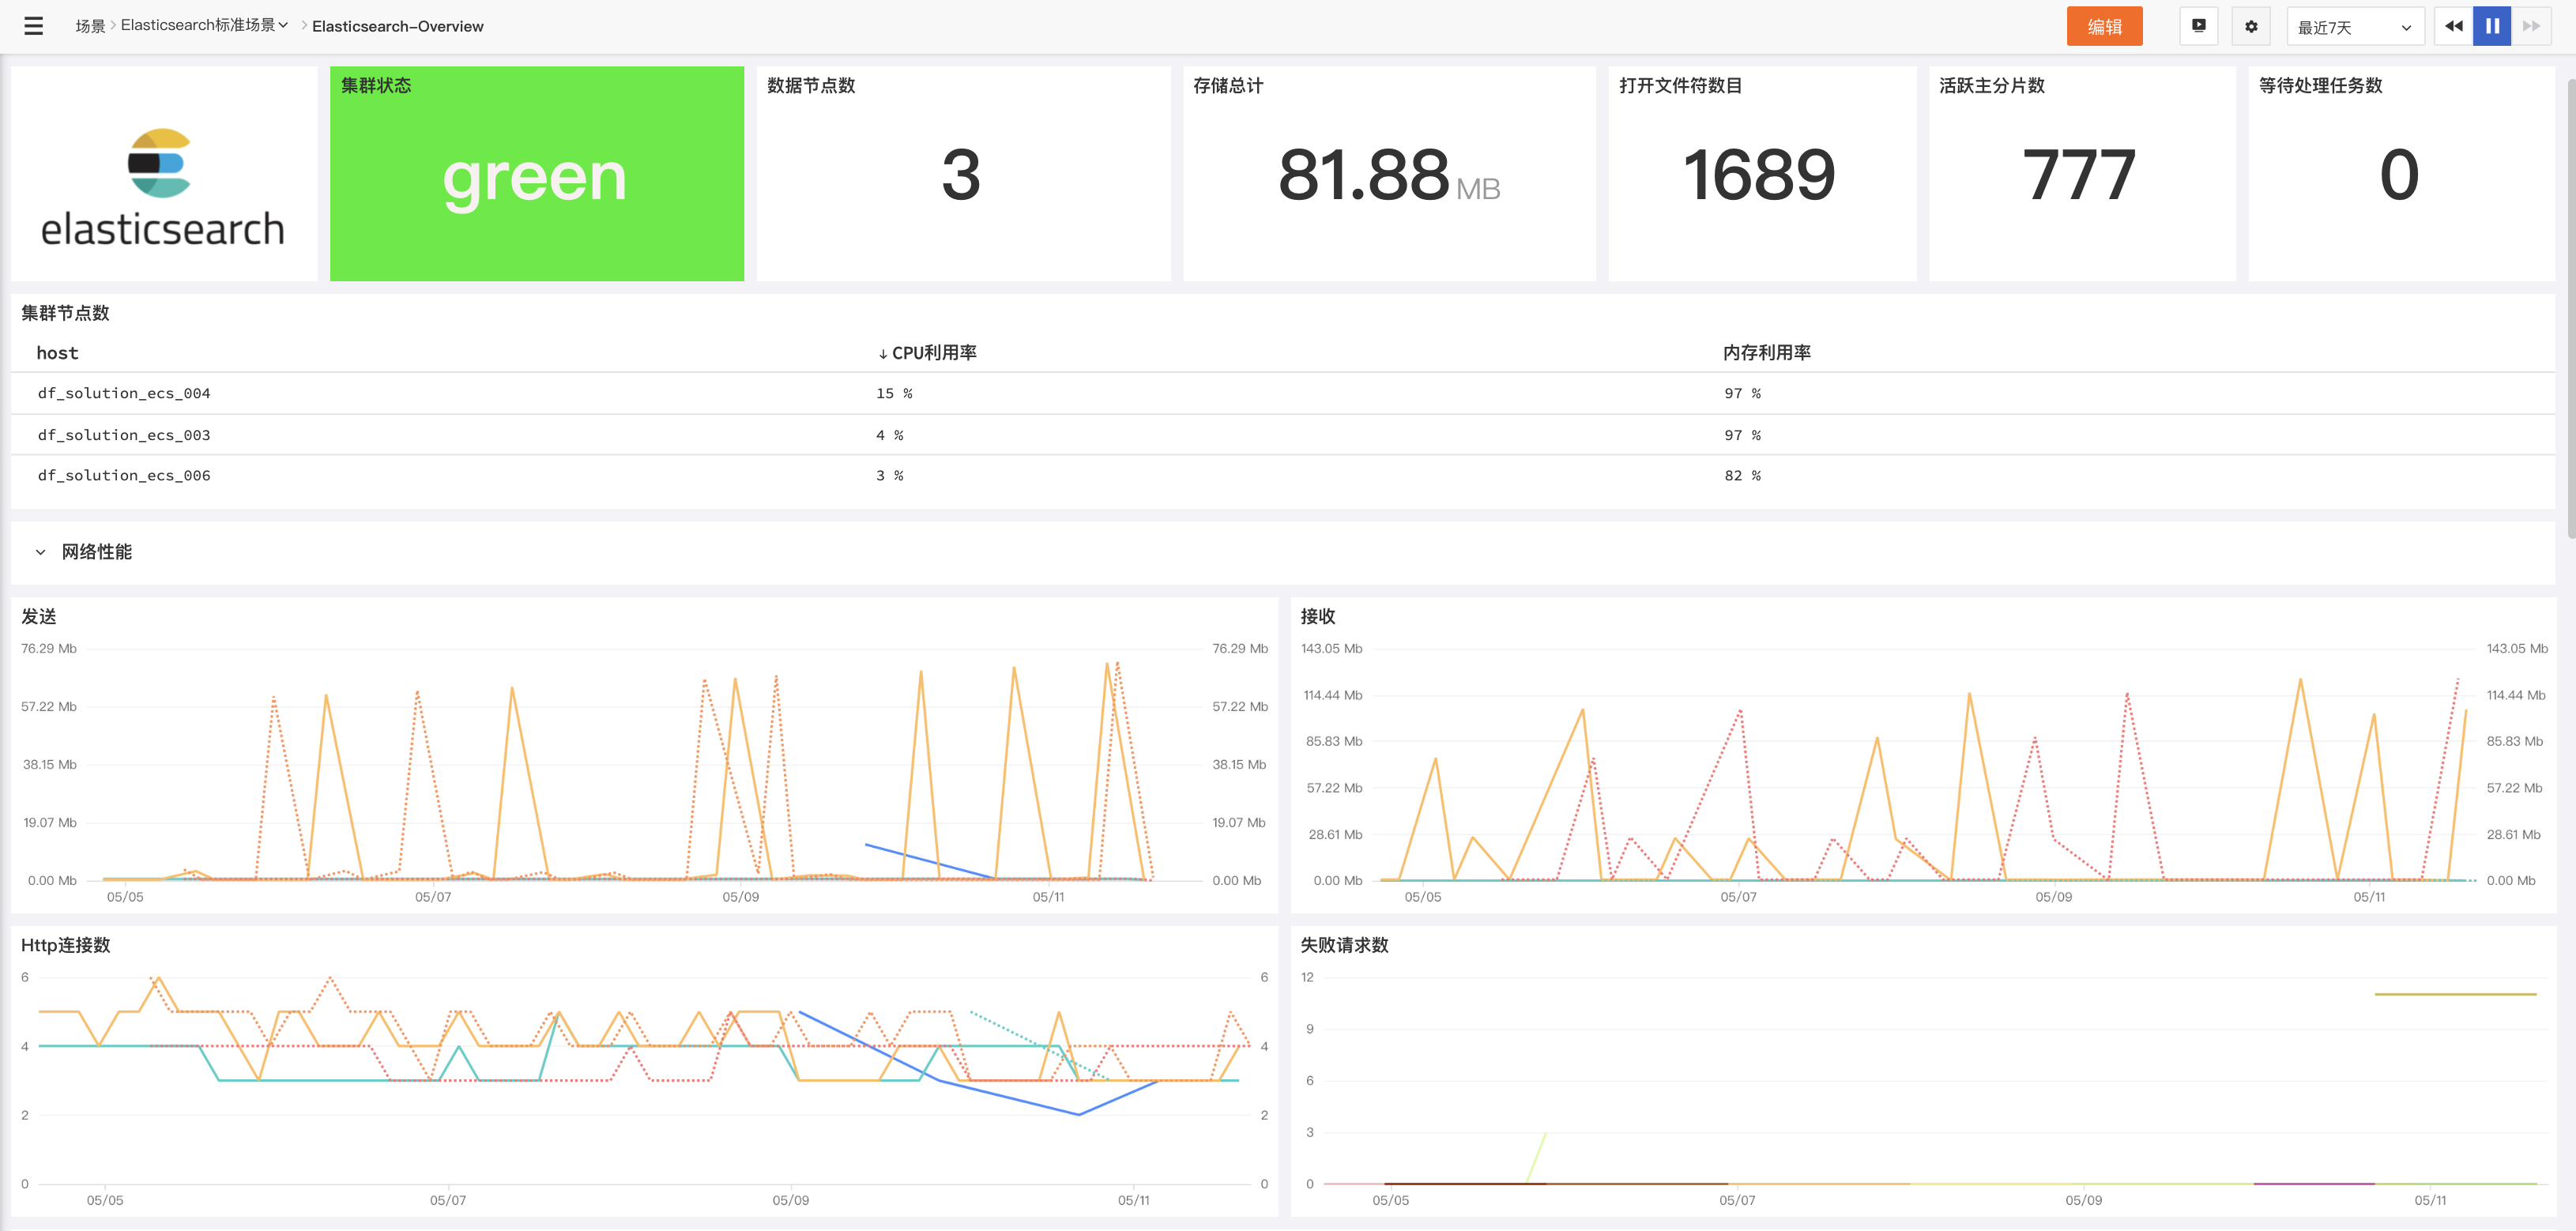Click the host column header
This screenshot has width=2576, height=1231.
(57, 353)
